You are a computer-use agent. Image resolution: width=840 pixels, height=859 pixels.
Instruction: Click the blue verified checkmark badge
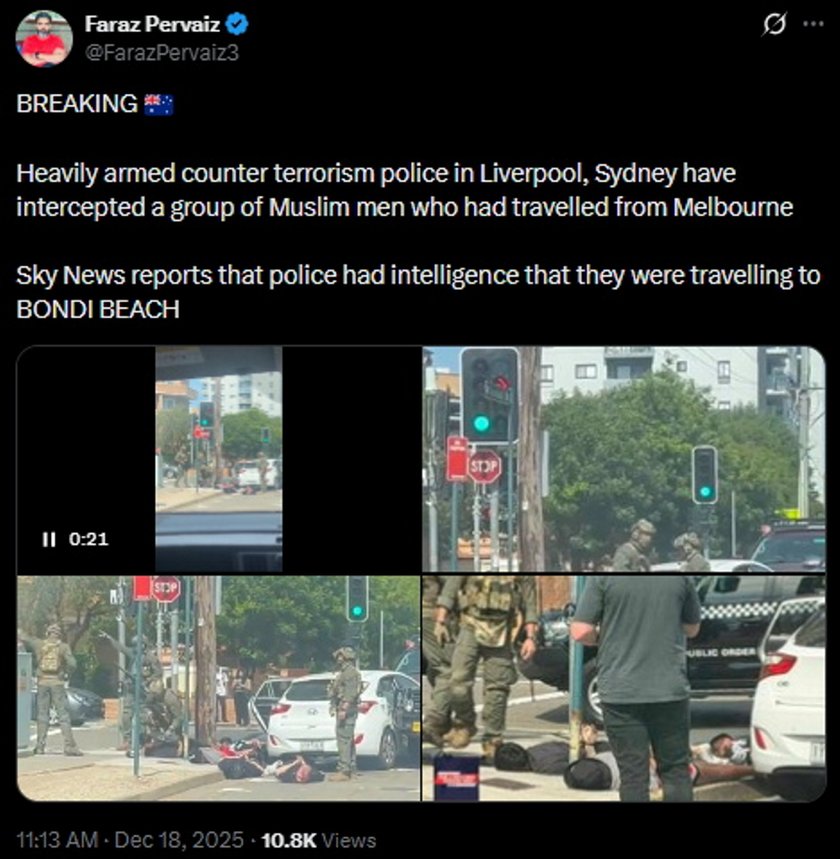coord(237,25)
